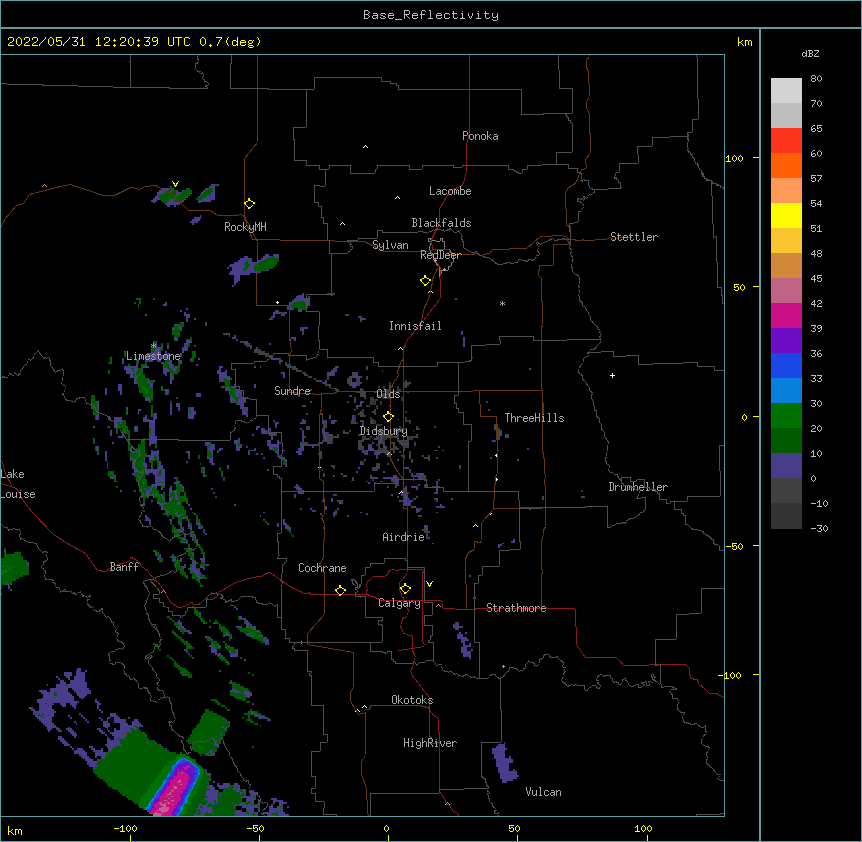This screenshot has height=842, width=862.
Task: Click the yellow diamond marker south of RedDeer
Action: click(x=425, y=281)
